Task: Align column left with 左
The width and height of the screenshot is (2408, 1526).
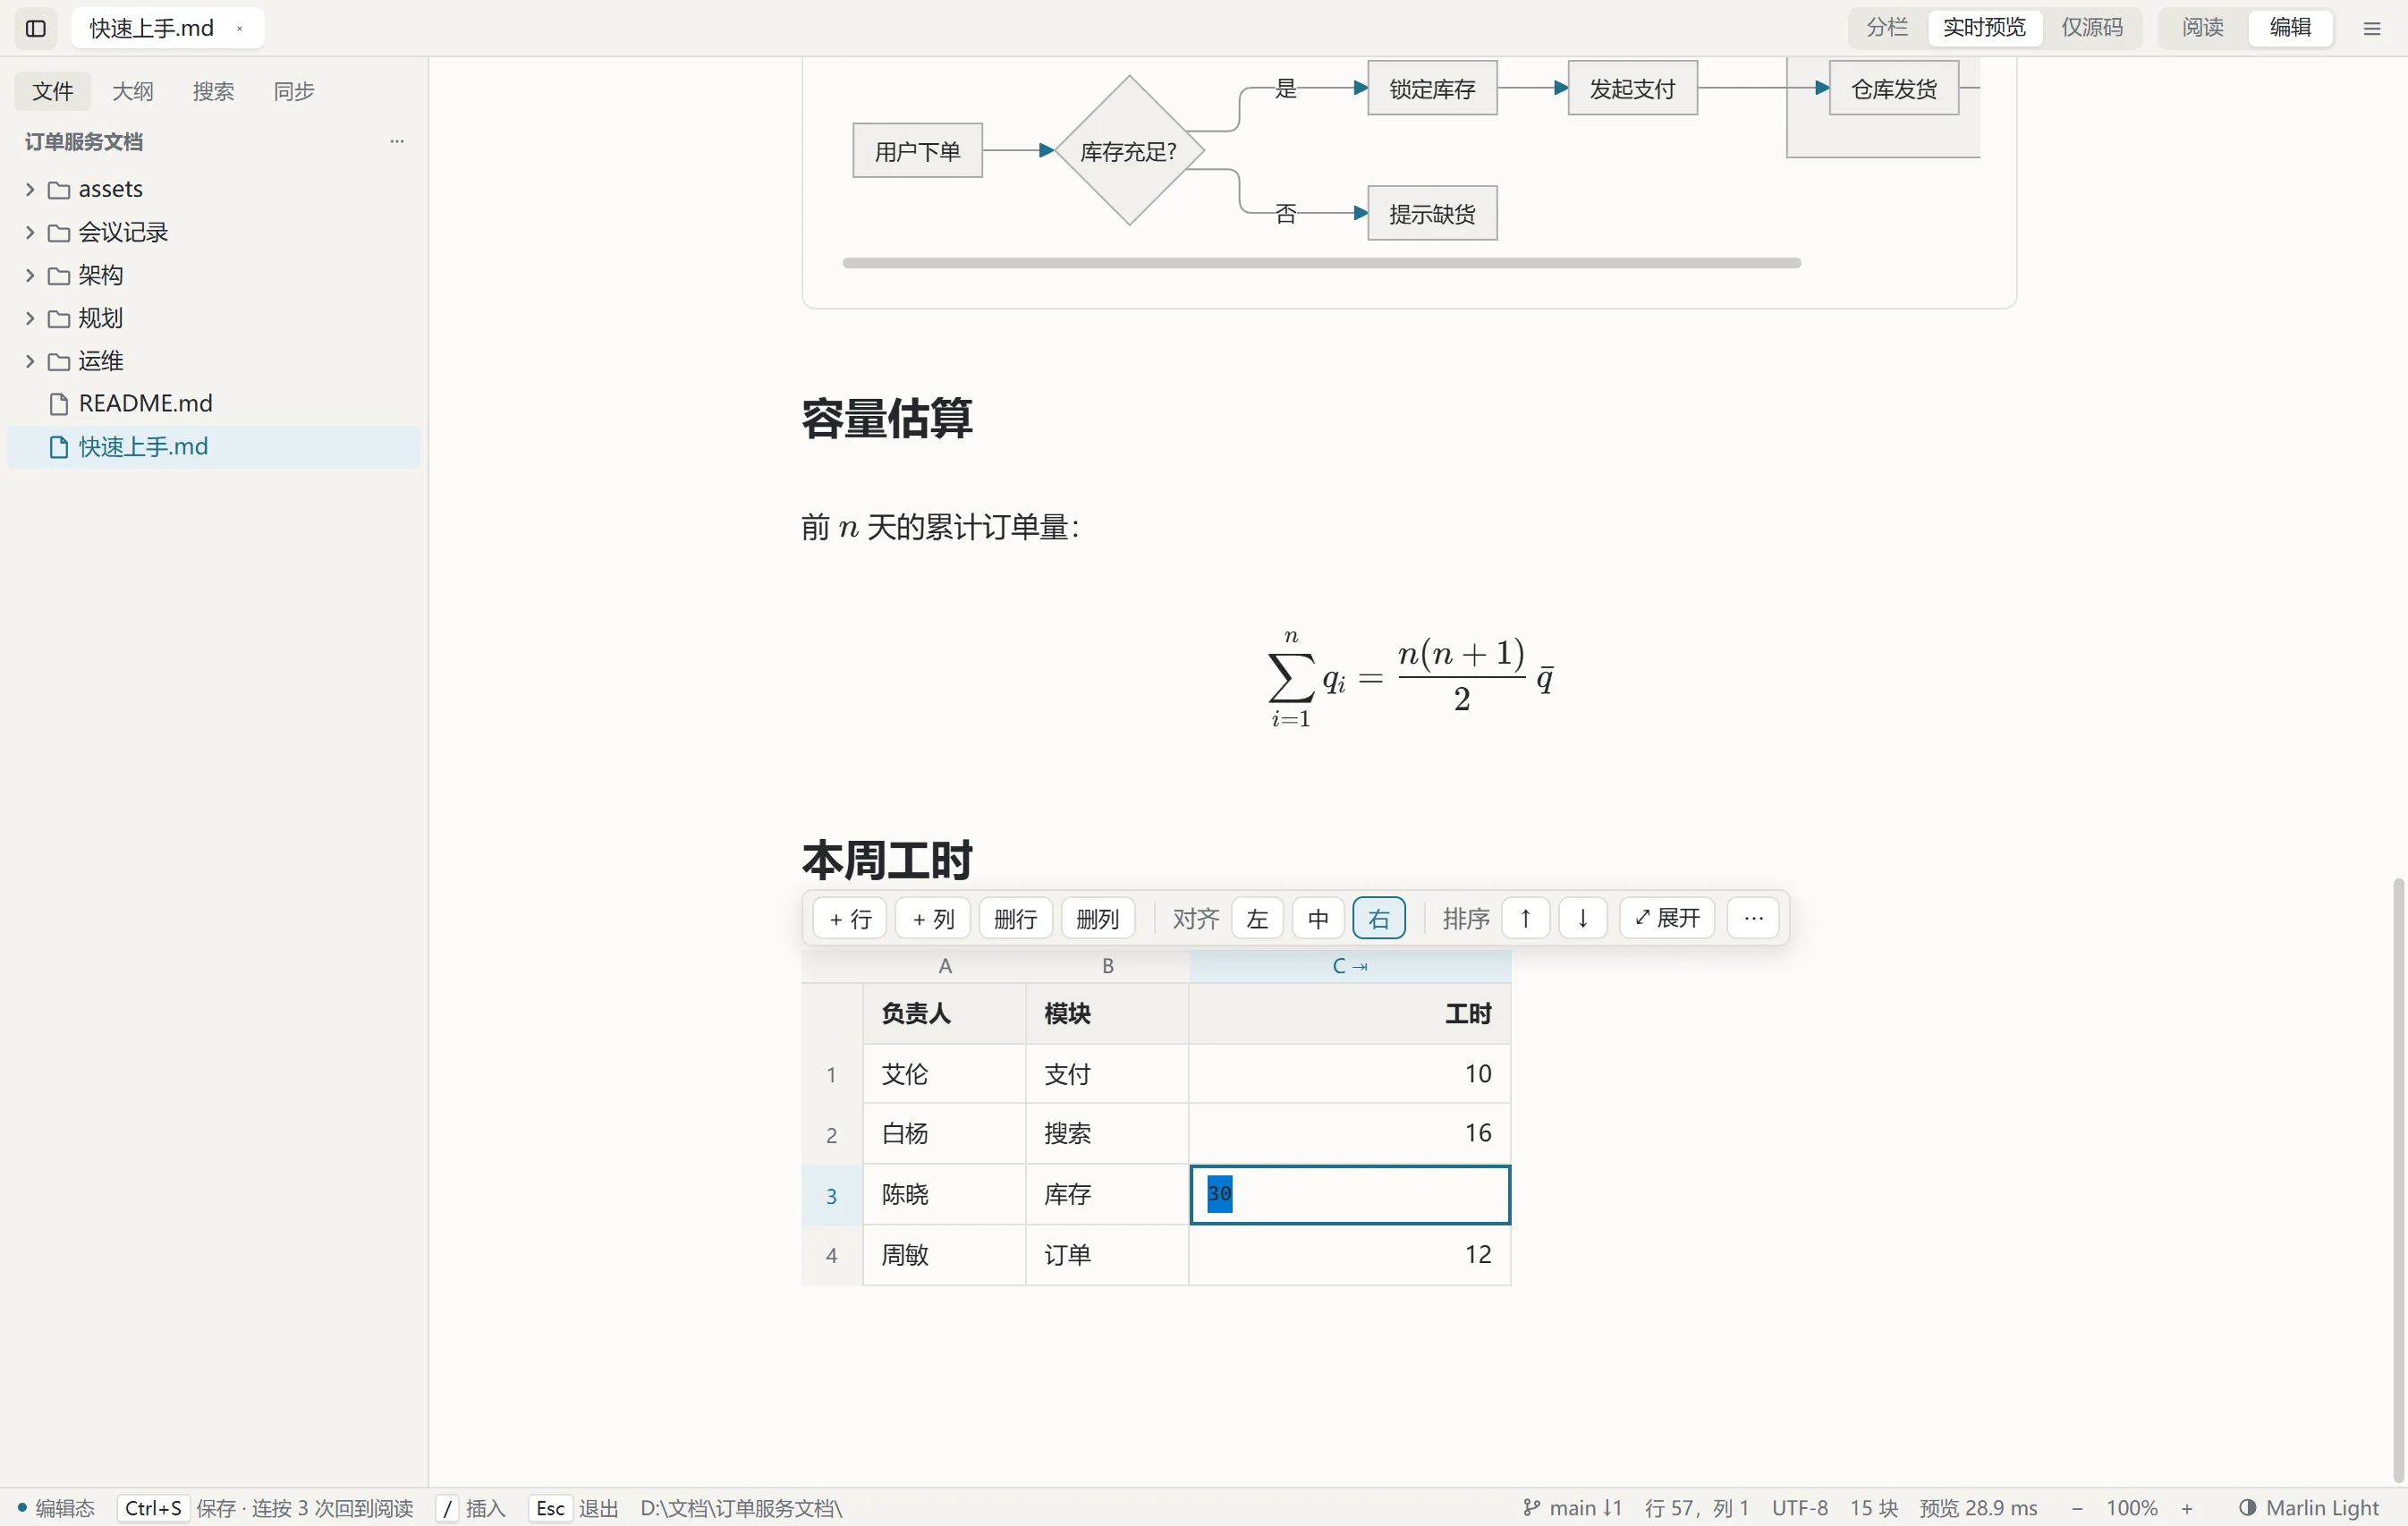Action: coord(1258,918)
